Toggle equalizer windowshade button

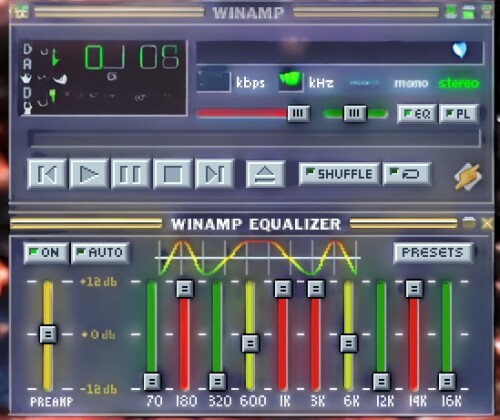(469, 223)
